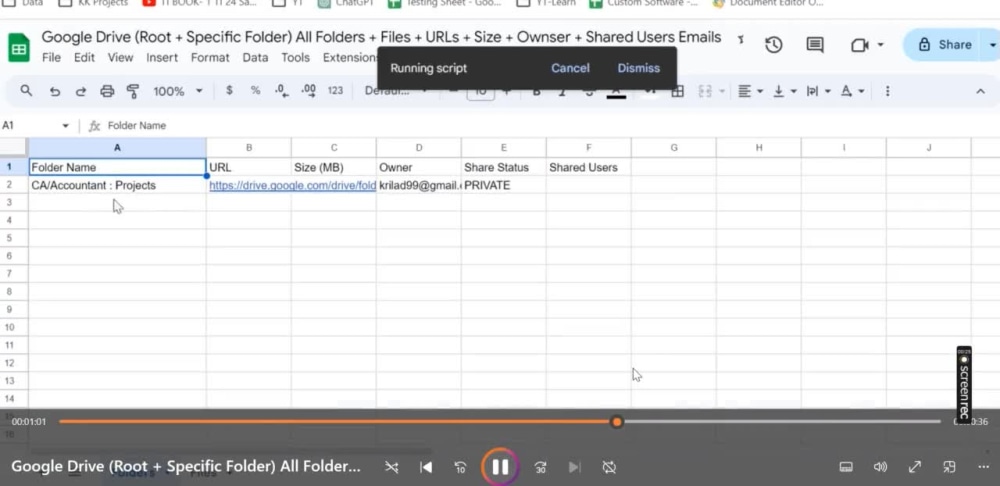Click the Share button
This screenshot has width=1000, height=486.
[945, 45]
